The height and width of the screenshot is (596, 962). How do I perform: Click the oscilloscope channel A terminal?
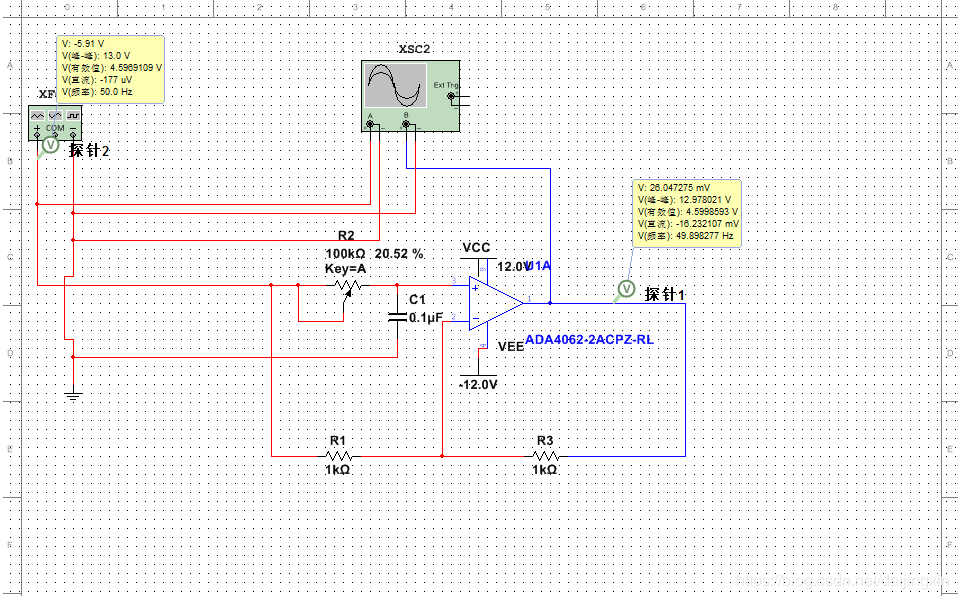pos(370,124)
